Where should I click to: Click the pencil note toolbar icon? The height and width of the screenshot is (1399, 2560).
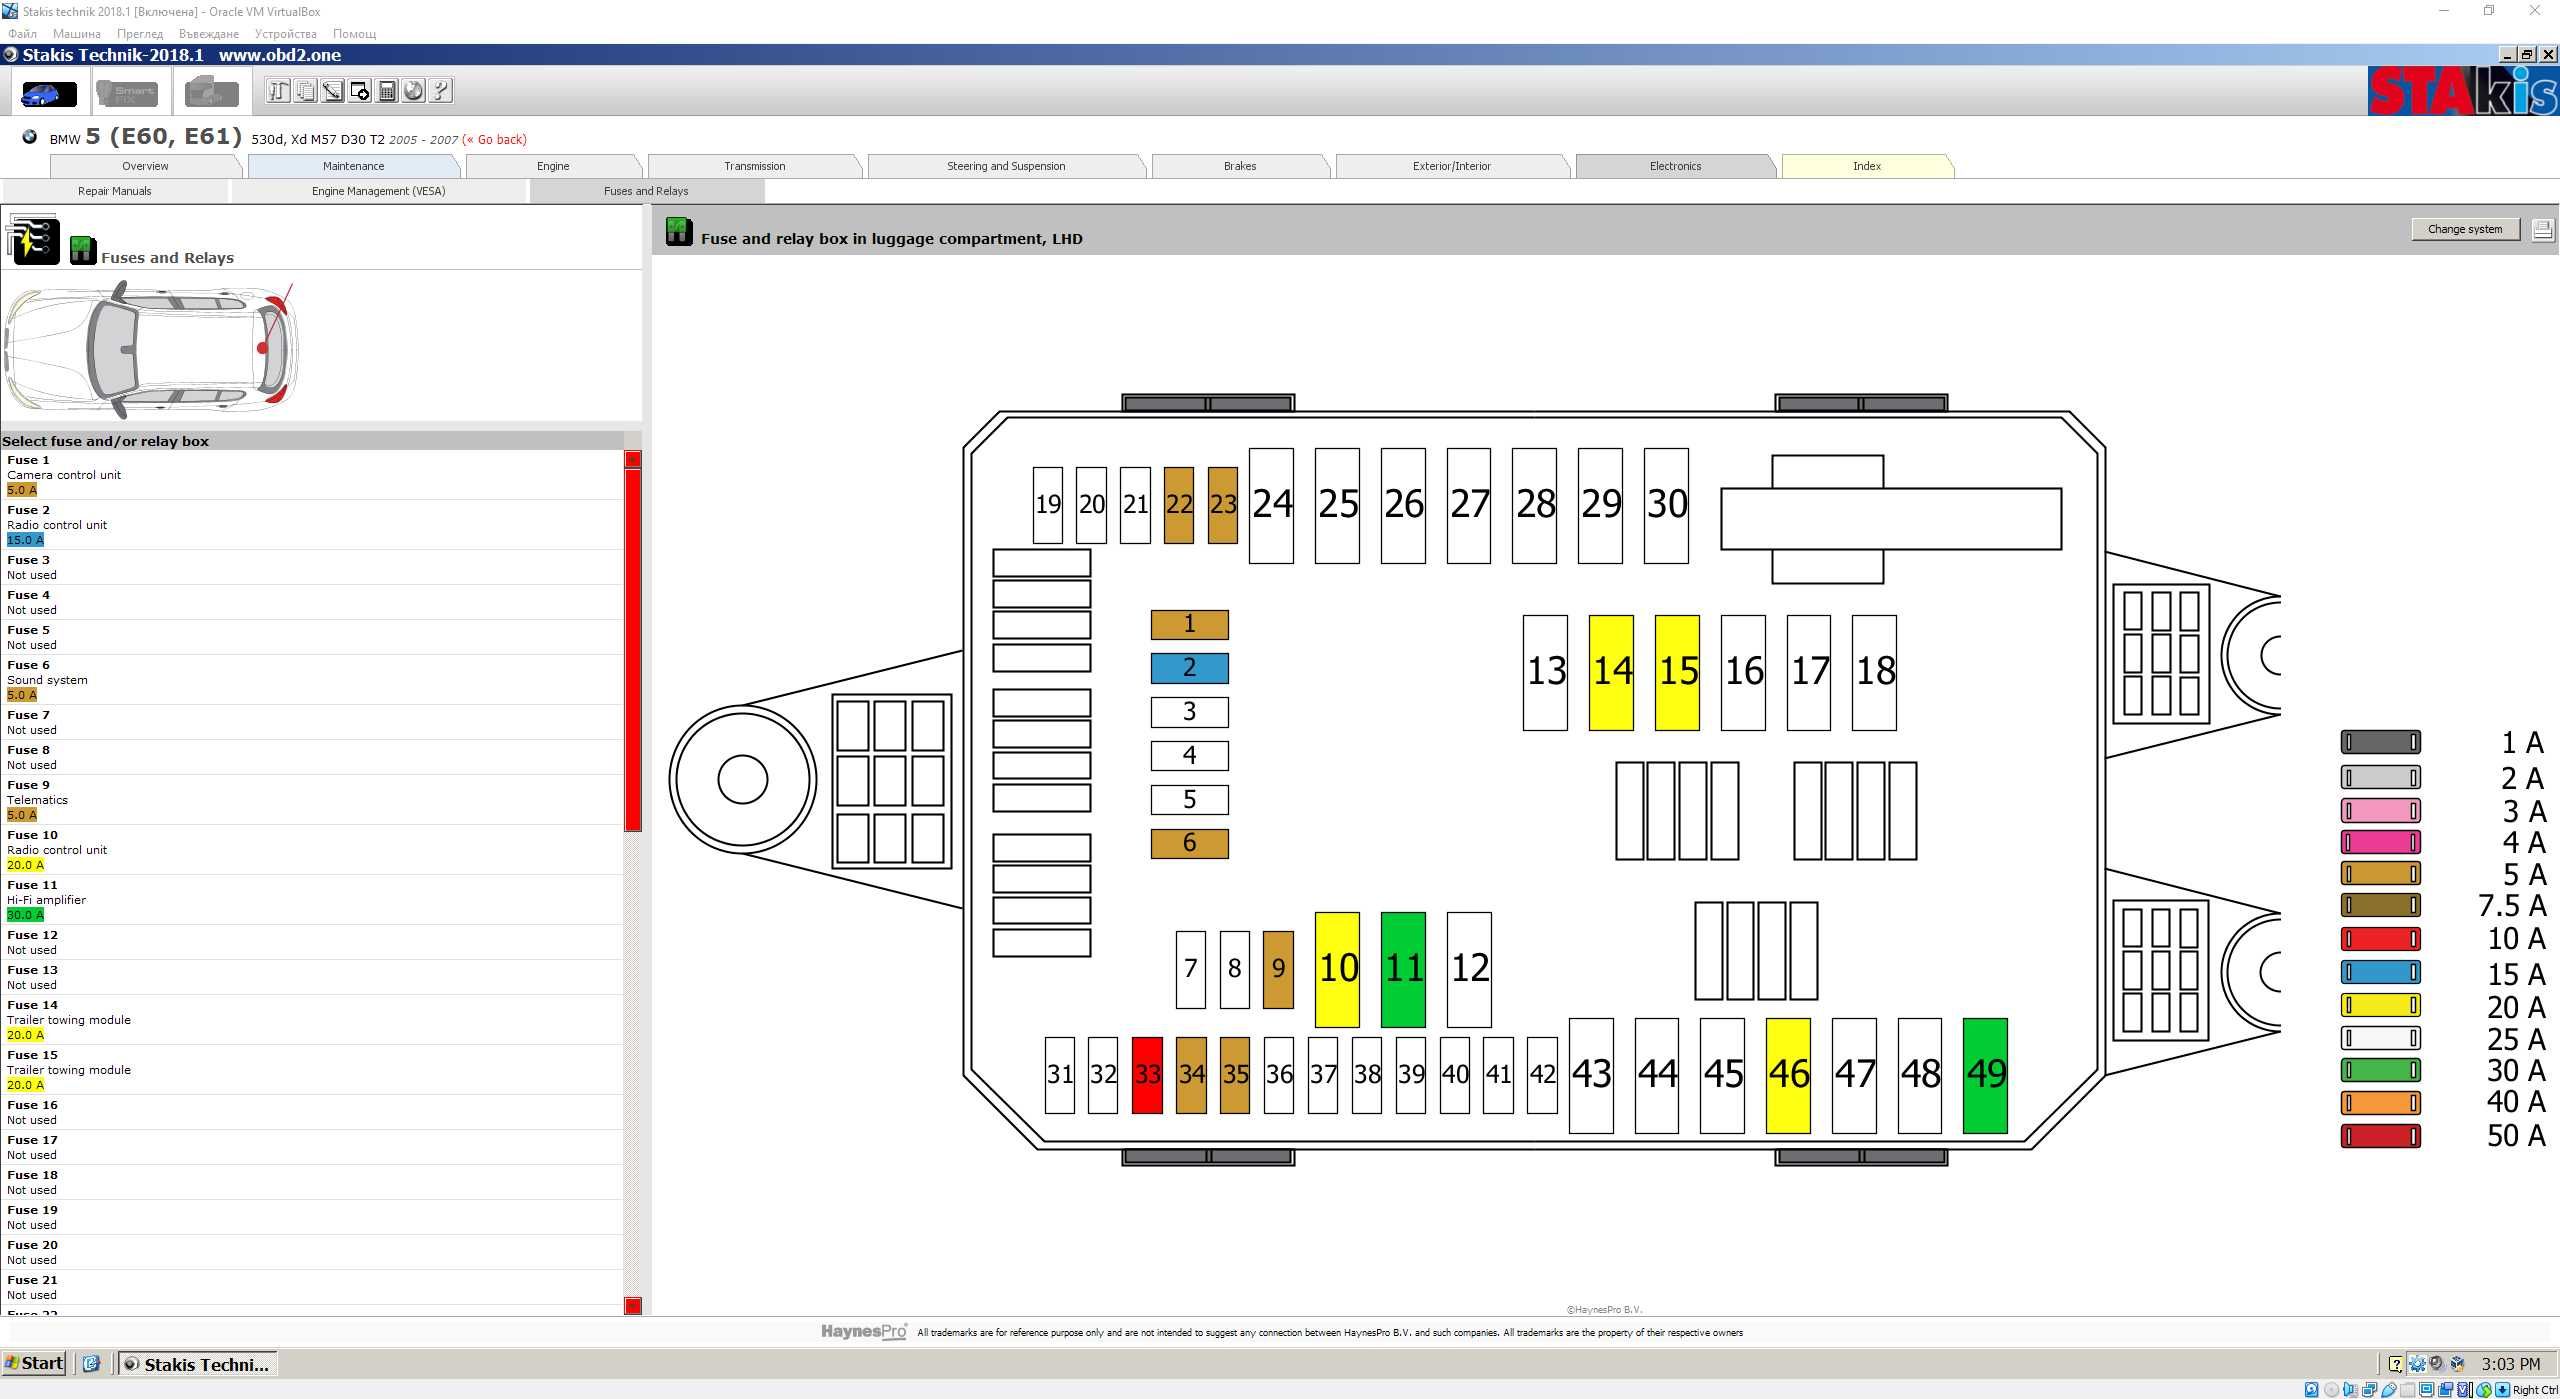[332, 91]
